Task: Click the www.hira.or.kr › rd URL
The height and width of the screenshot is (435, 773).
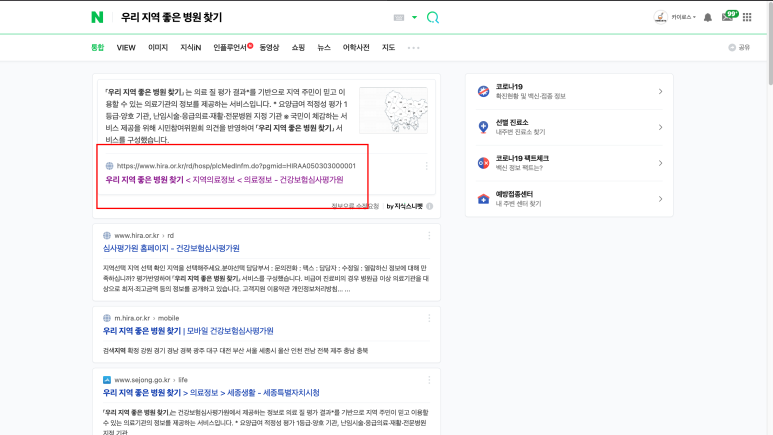Action: (144, 236)
